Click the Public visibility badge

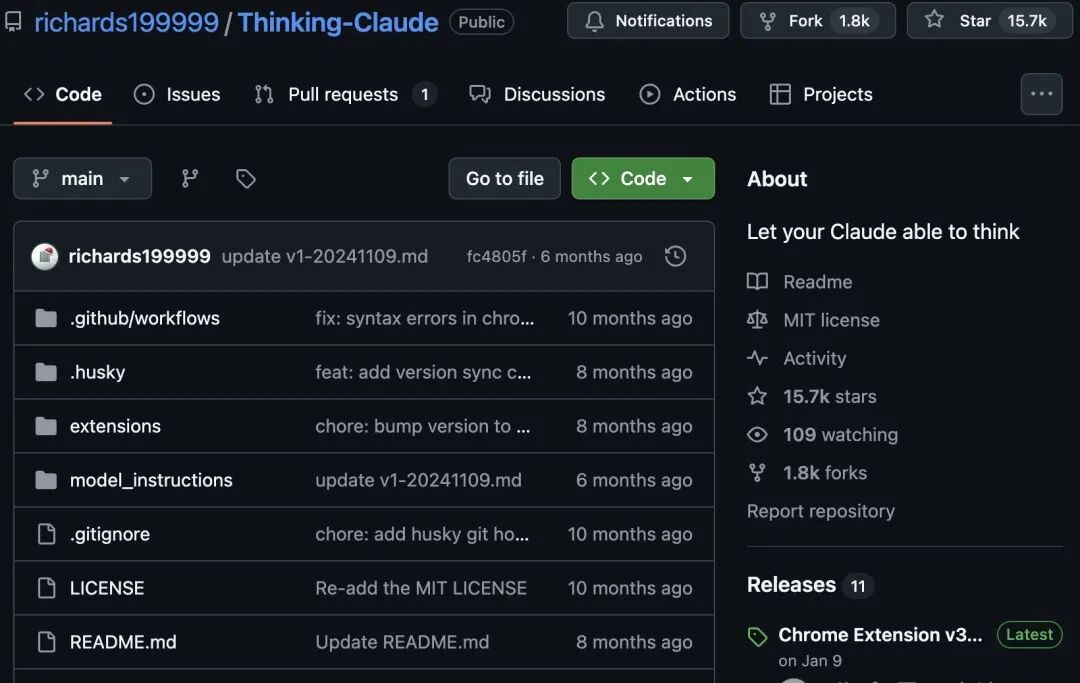click(481, 22)
